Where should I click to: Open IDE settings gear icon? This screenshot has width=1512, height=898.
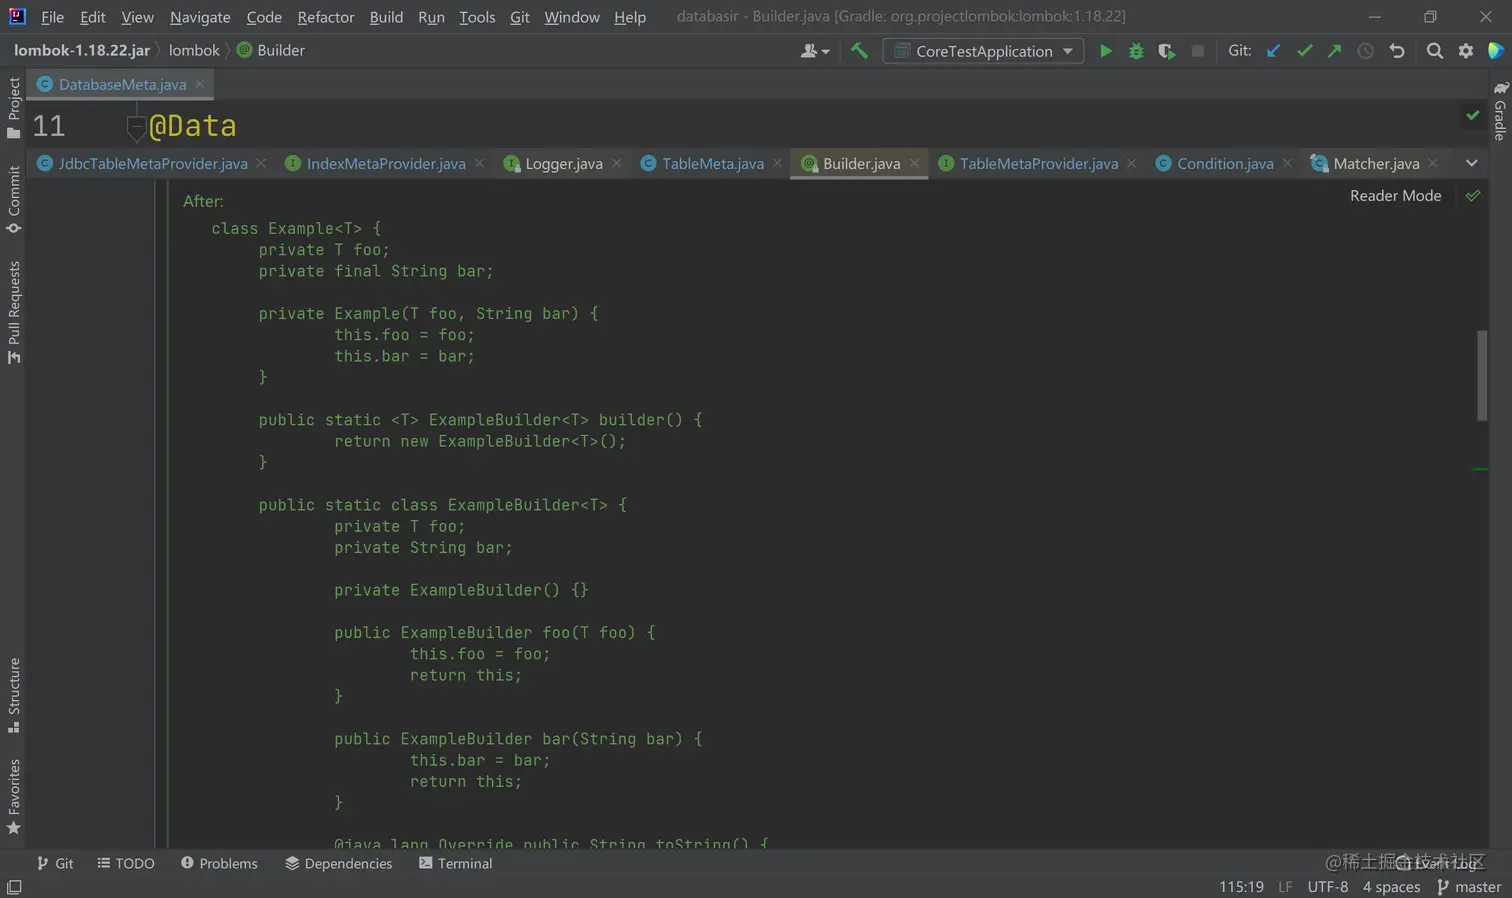(x=1466, y=51)
